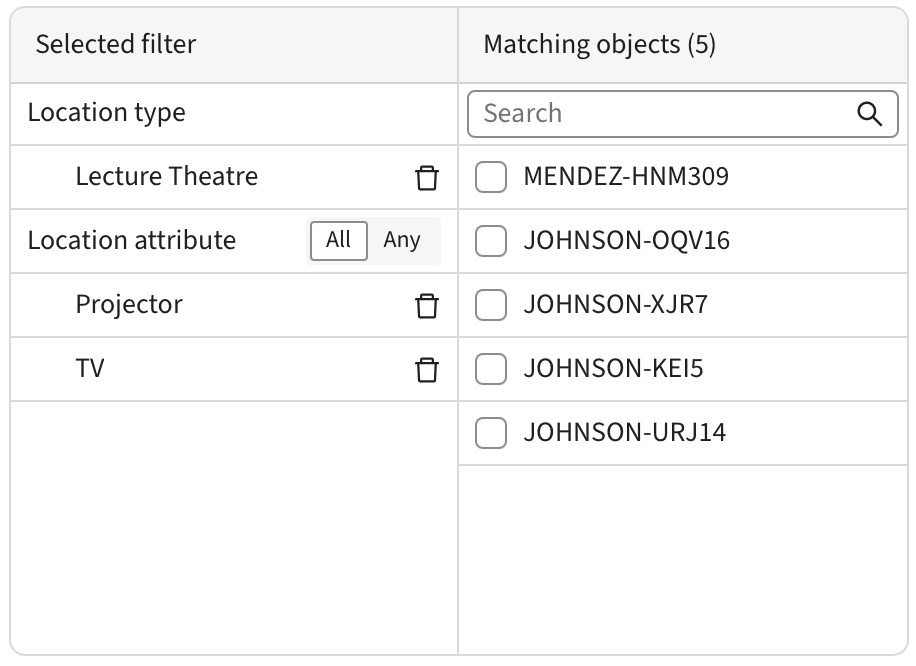Remove the TV attribute filter

click(427, 370)
